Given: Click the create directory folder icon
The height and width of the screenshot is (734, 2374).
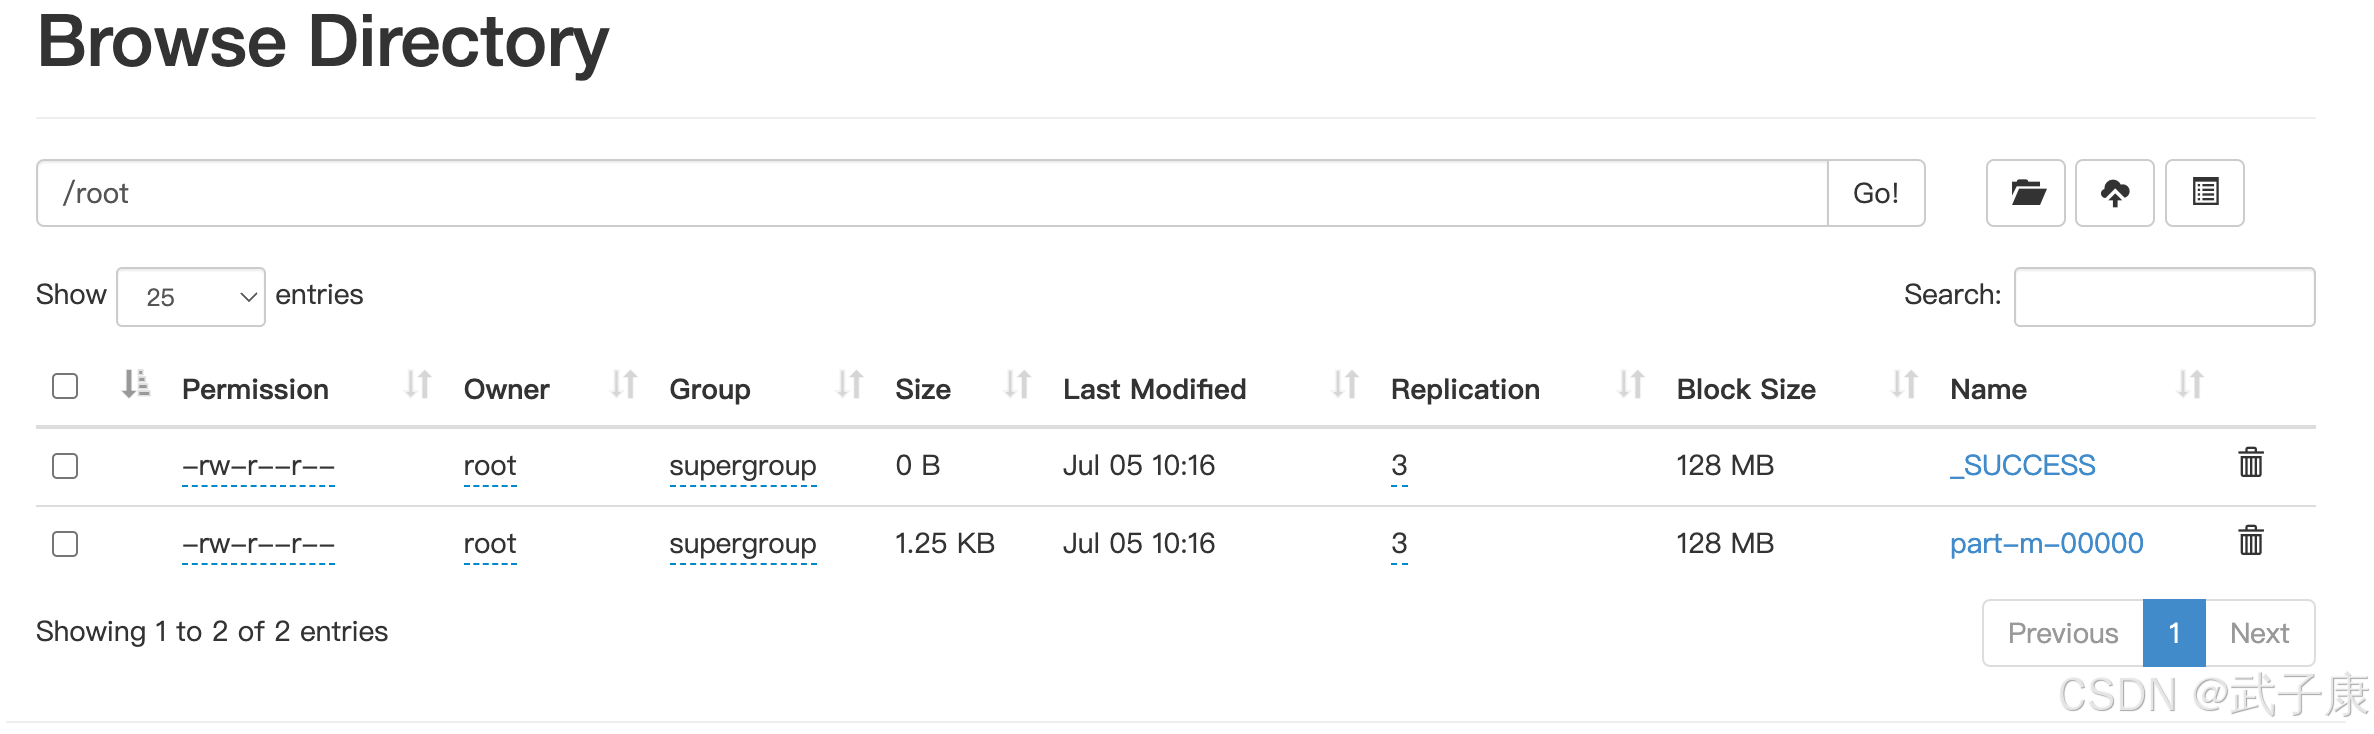Looking at the screenshot, I should (x=2025, y=193).
